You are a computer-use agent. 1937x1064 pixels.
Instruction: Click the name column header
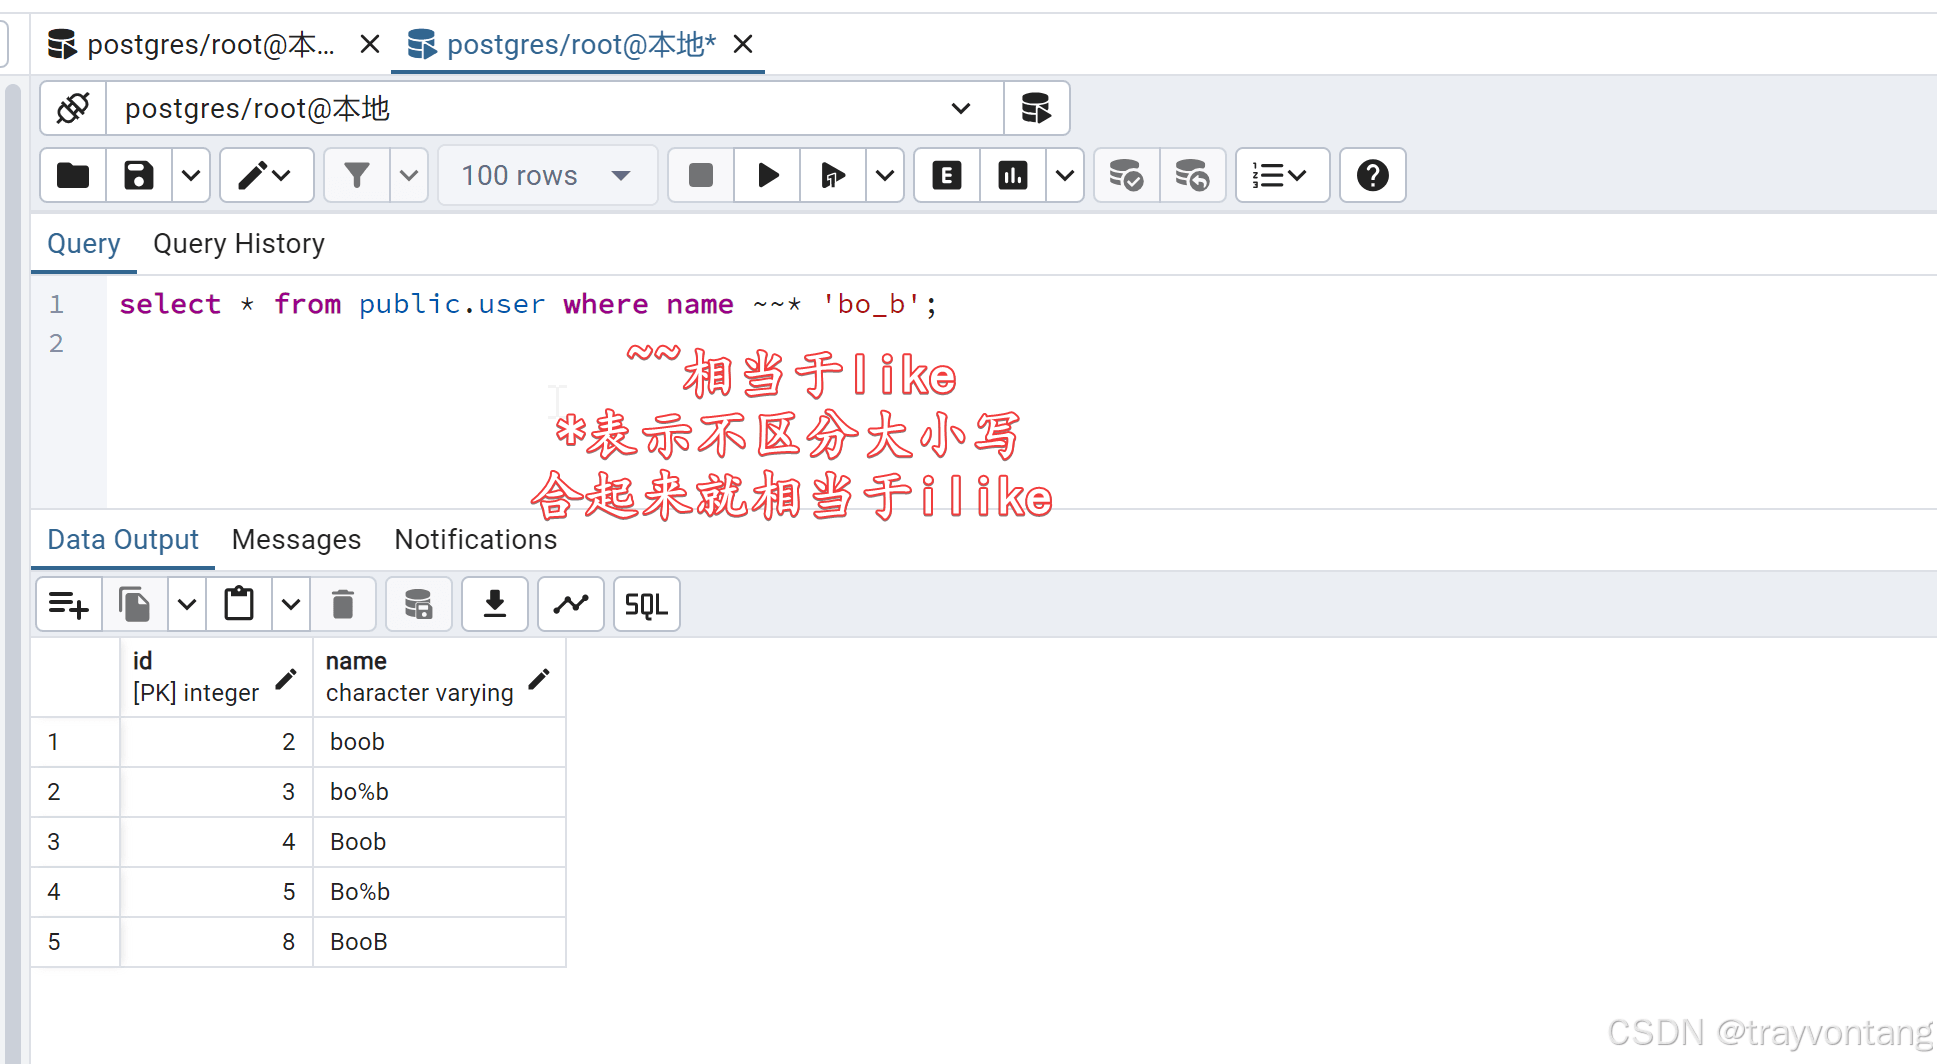tap(439, 677)
